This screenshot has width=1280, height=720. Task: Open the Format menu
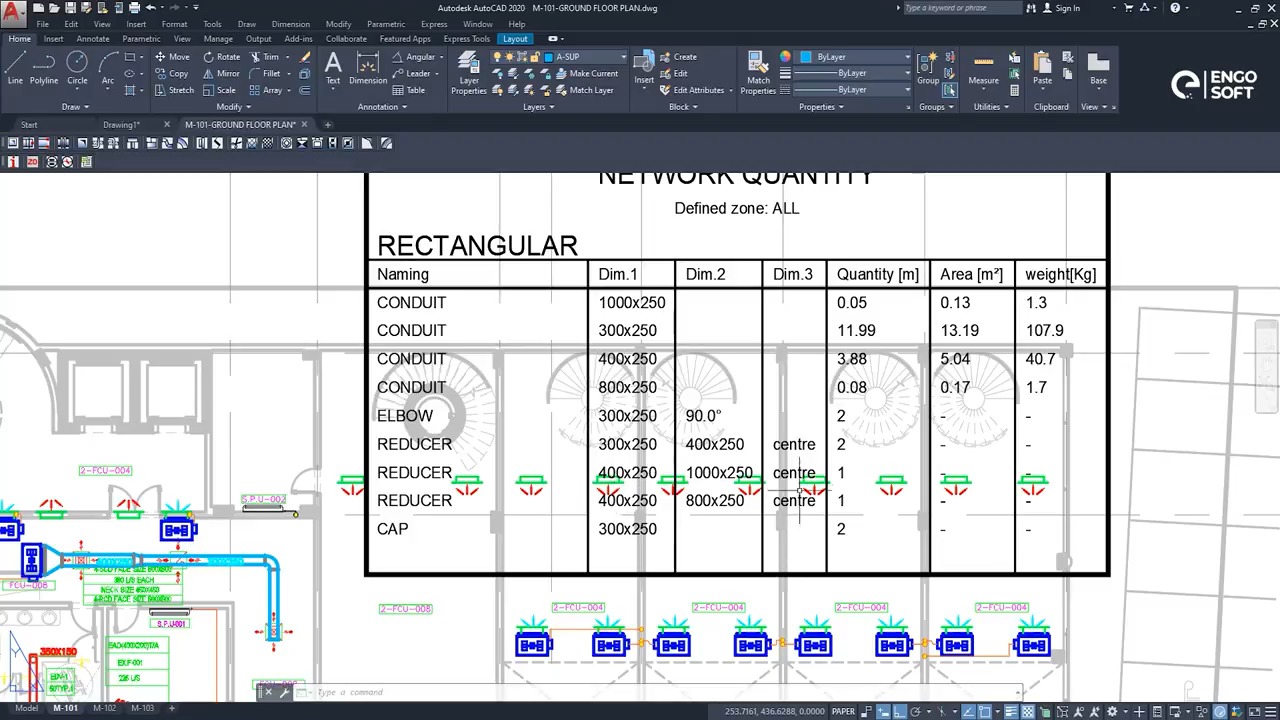174,24
